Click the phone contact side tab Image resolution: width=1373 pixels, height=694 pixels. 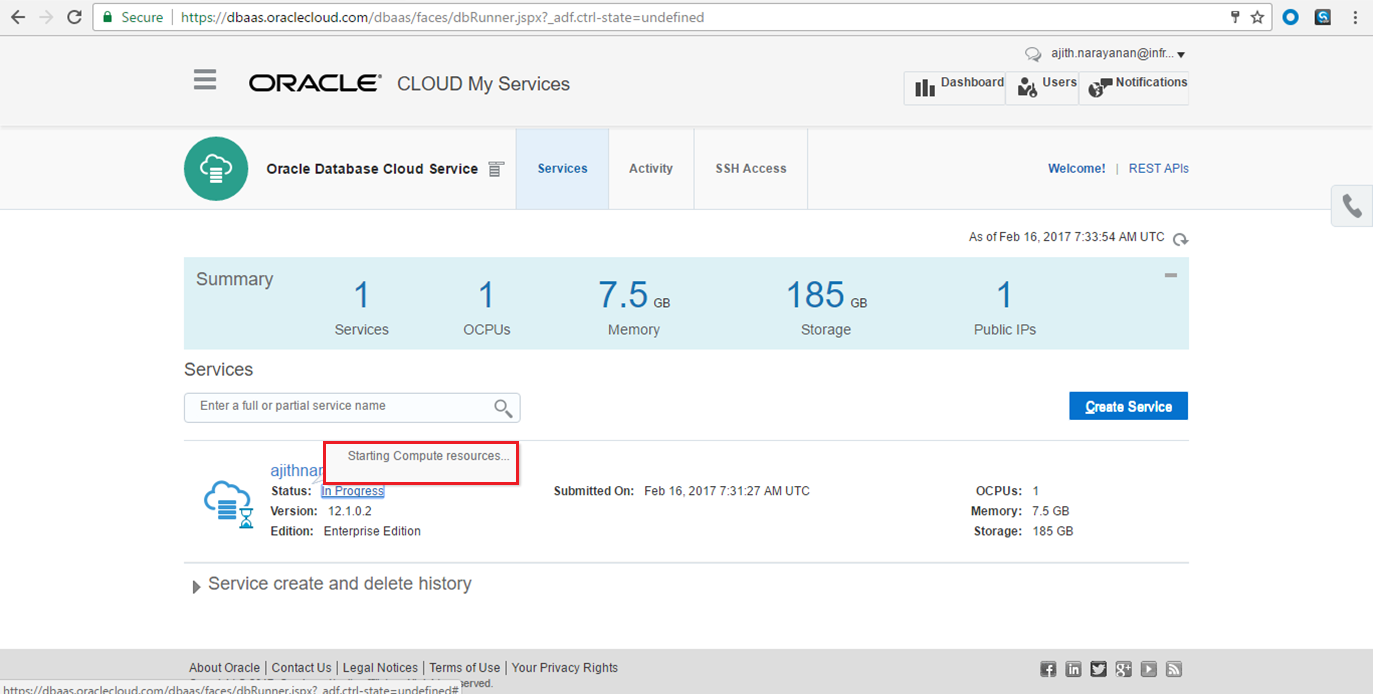pos(1352,206)
